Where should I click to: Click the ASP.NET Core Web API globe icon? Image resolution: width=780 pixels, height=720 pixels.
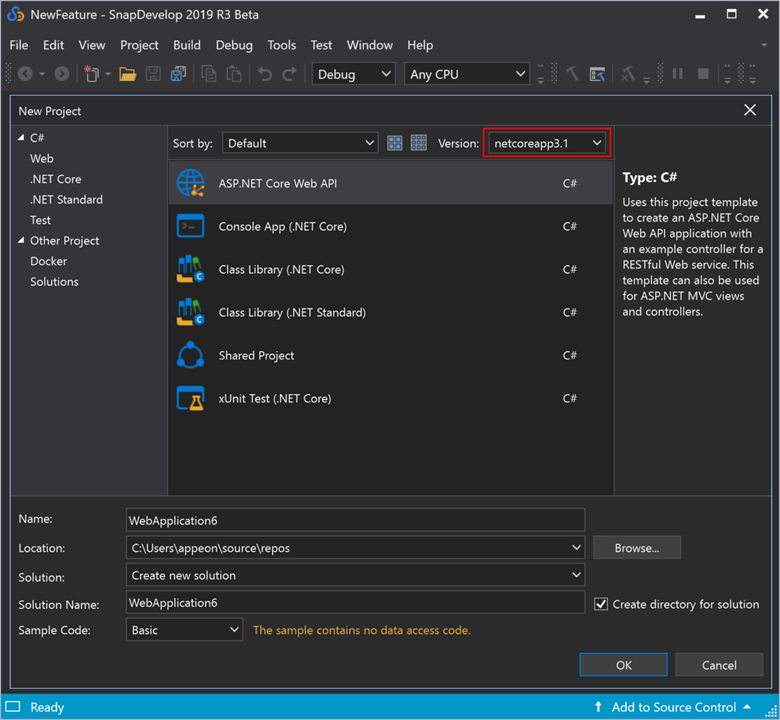pos(191,183)
